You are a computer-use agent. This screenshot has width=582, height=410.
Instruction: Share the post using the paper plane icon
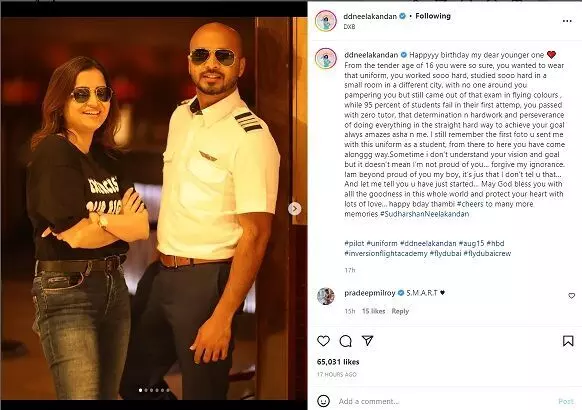[367, 341]
